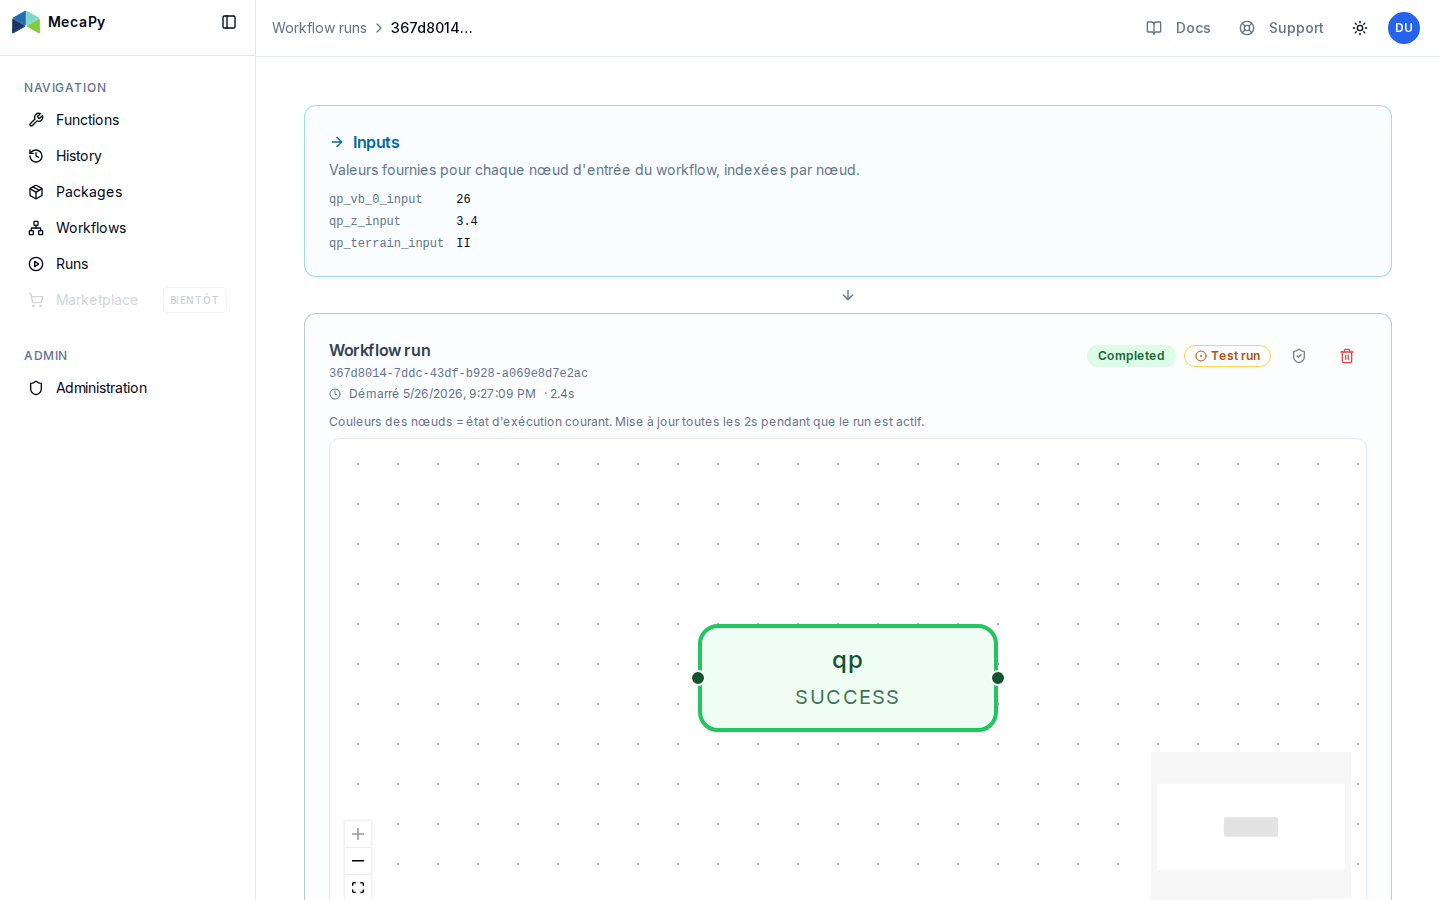This screenshot has height=900, width=1440.
Task: Click the Packages box icon
Action: [x=36, y=192]
